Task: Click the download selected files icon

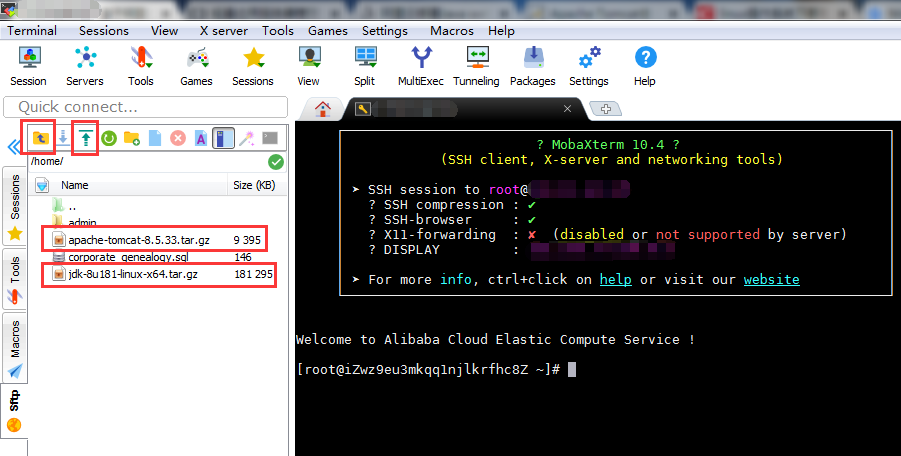Action: [63, 138]
